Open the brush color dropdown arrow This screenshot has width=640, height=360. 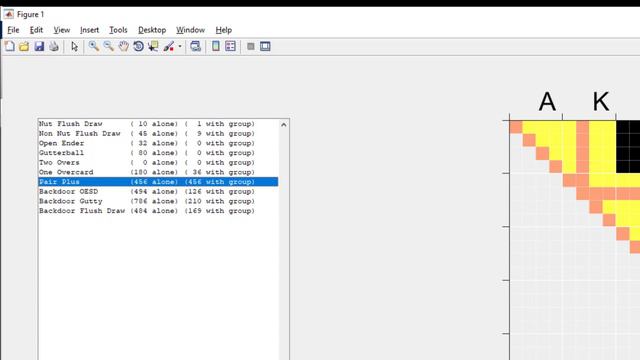coord(180,47)
